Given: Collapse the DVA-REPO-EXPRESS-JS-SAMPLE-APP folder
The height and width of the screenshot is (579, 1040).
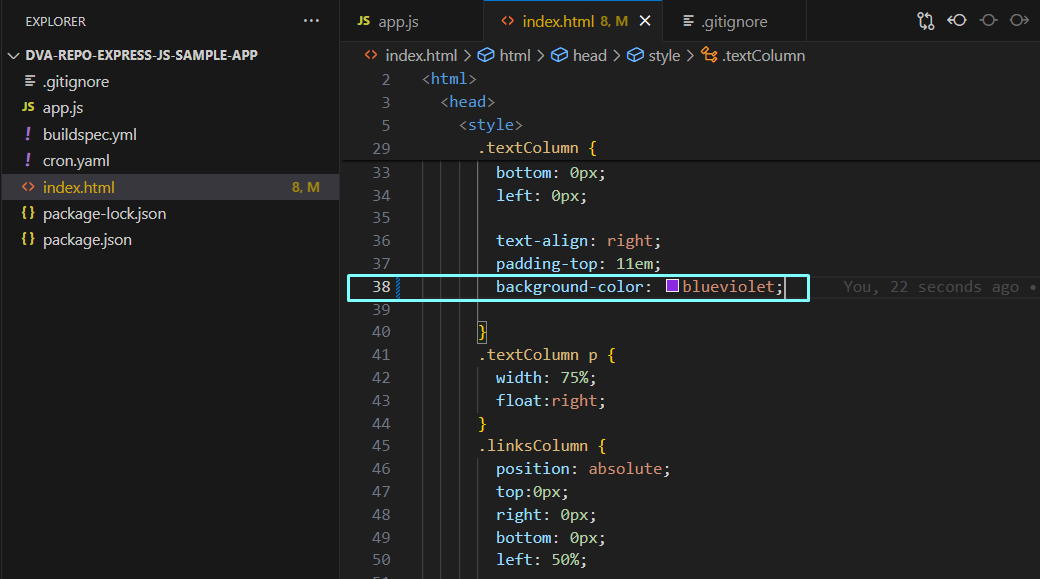Looking at the screenshot, I should coord(13,55).
